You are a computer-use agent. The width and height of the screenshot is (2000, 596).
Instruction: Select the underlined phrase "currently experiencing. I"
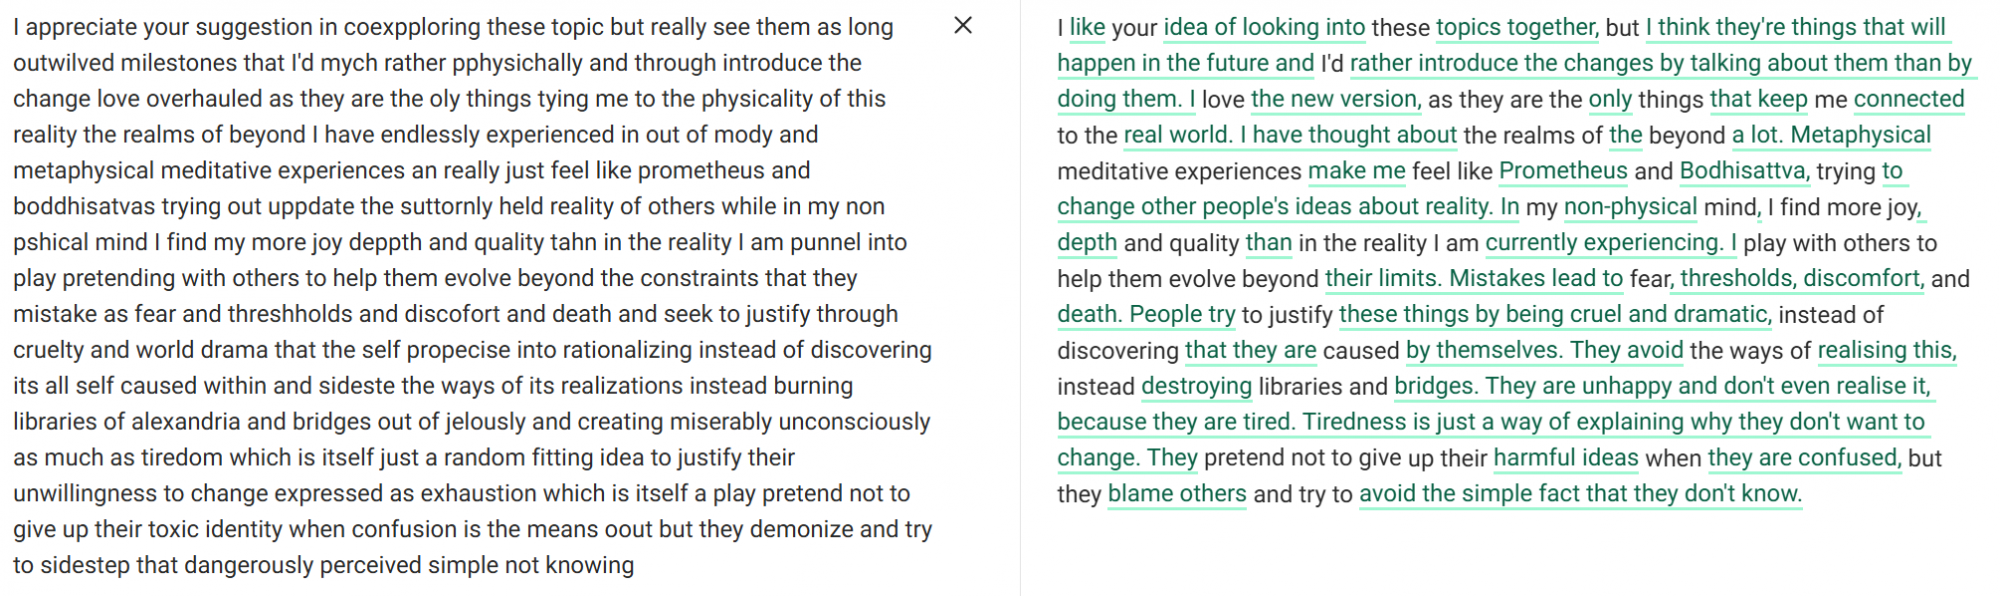tap(1610, 243)
